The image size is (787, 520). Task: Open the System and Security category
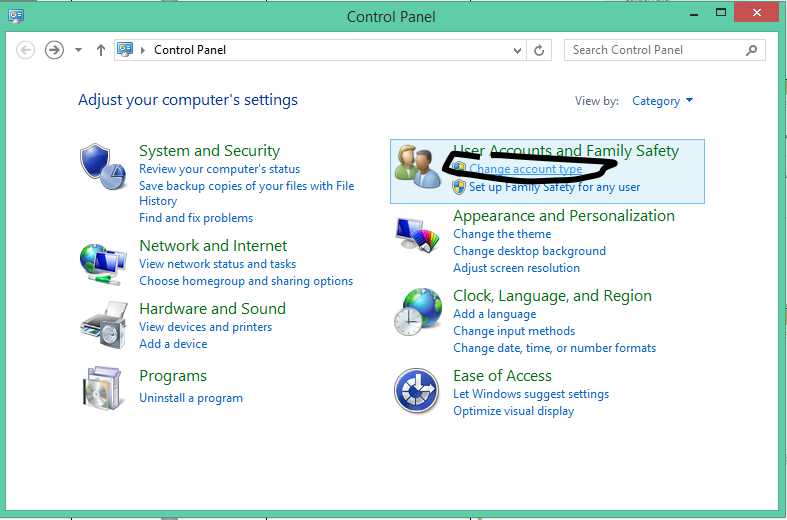point(209,151)
